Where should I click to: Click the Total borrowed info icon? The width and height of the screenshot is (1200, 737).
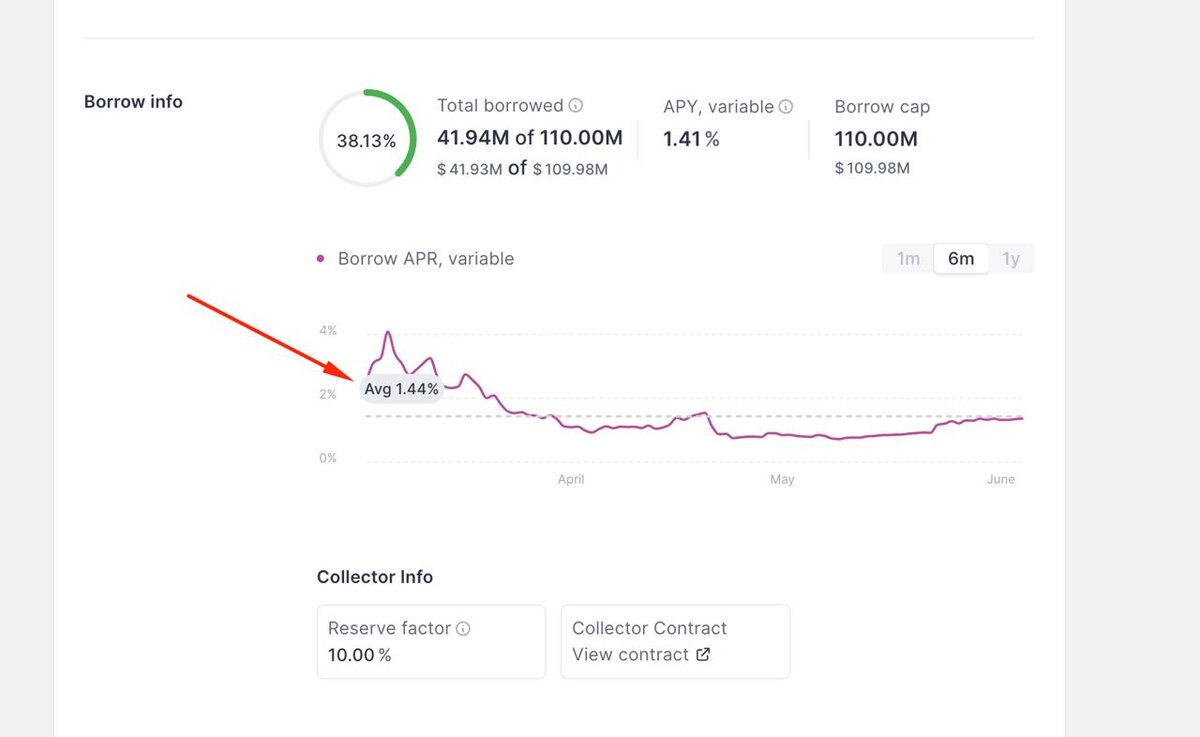[x=576, y=105]
